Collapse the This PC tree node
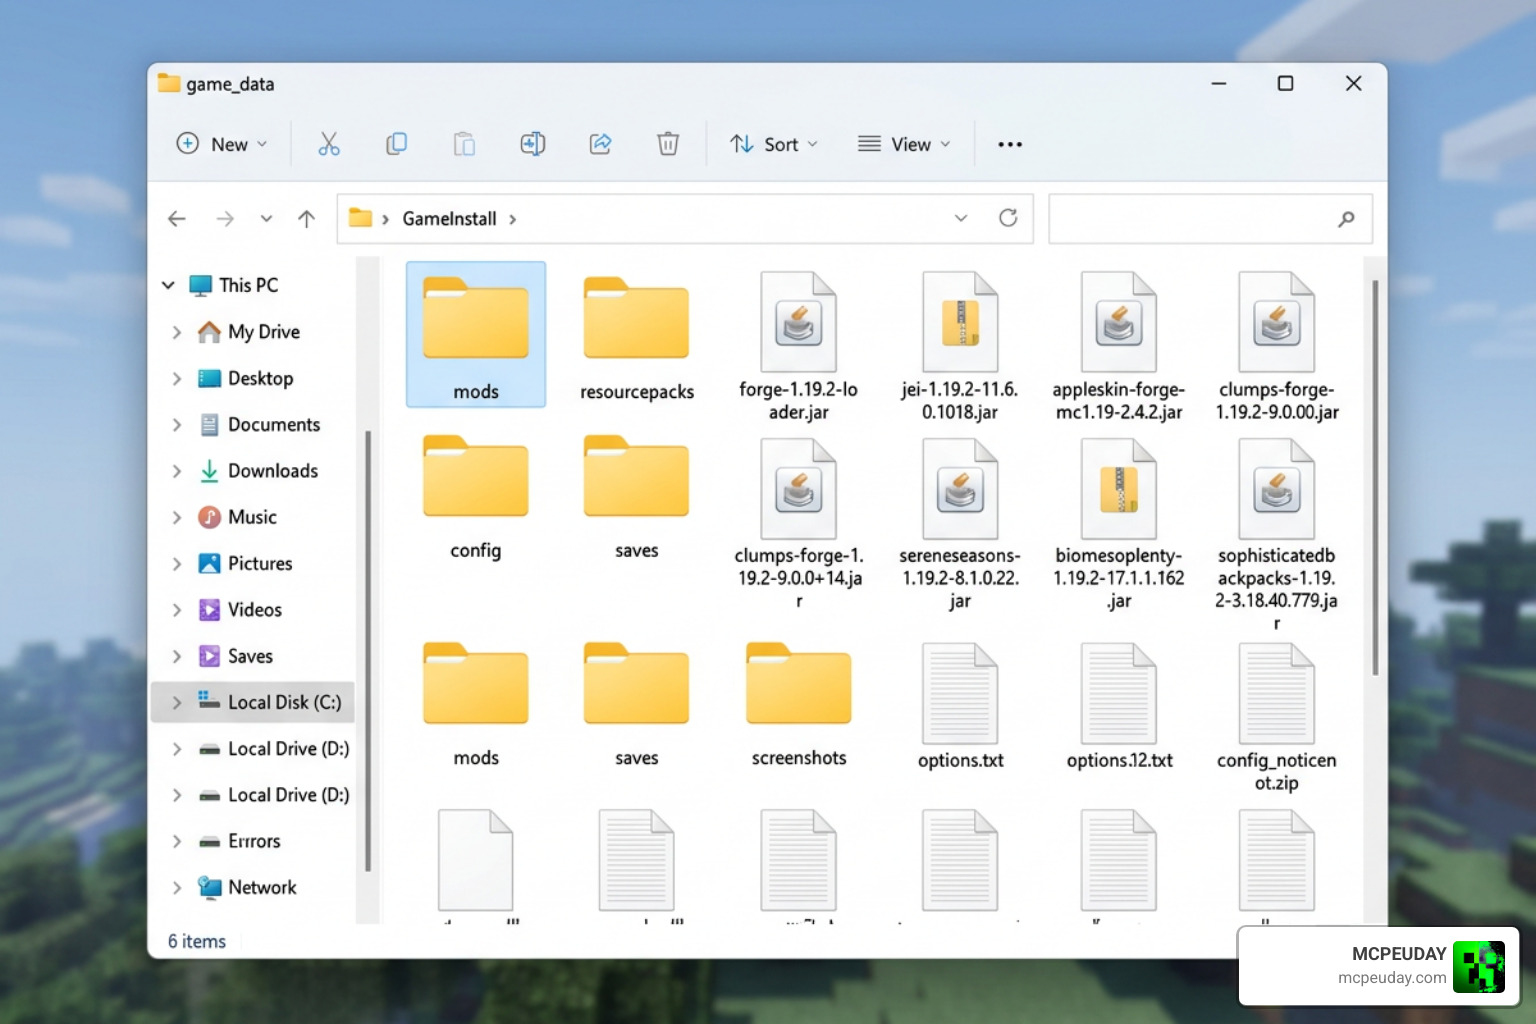This screenshot has height=1024, width=1536. [168, 285]
